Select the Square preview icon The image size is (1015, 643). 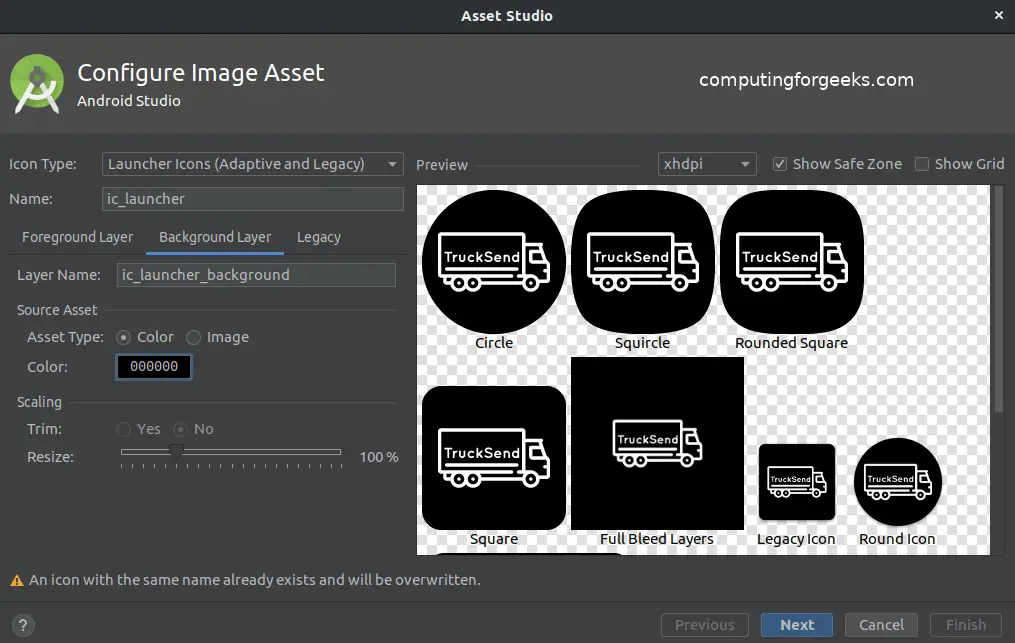point(494,458)
